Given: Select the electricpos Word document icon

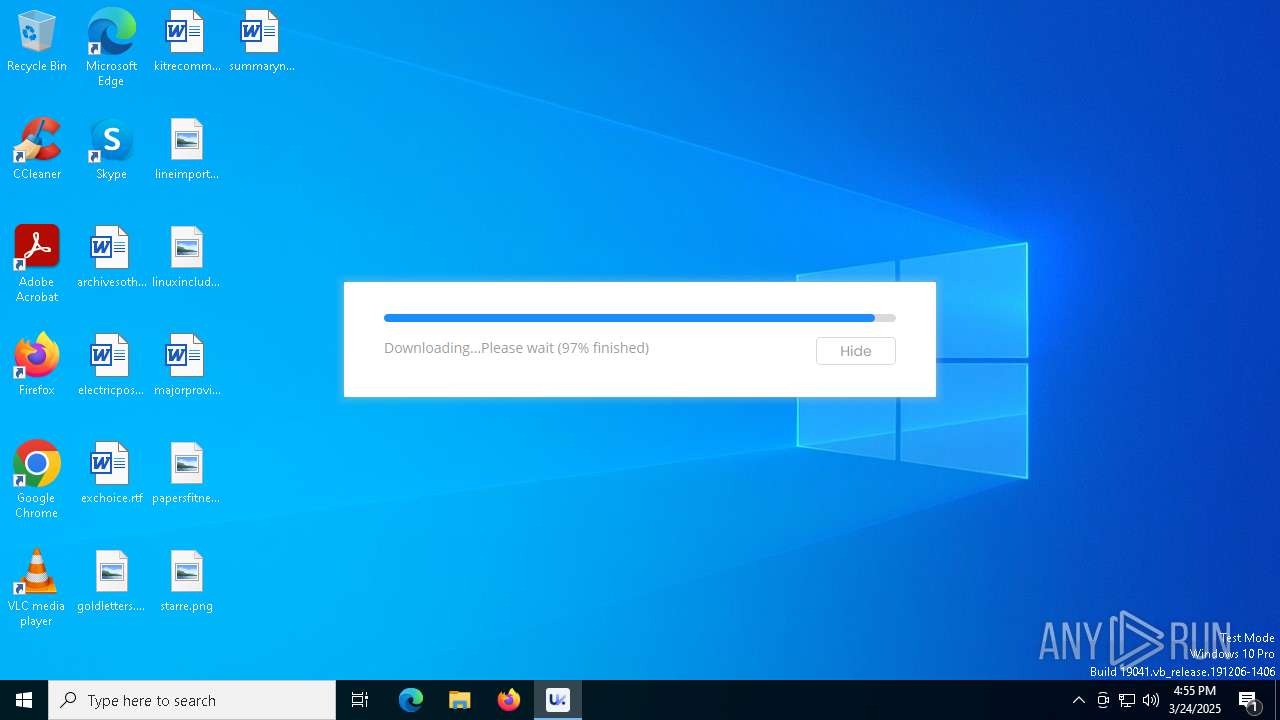Looking at the screenshot, I should click(111, 366).
